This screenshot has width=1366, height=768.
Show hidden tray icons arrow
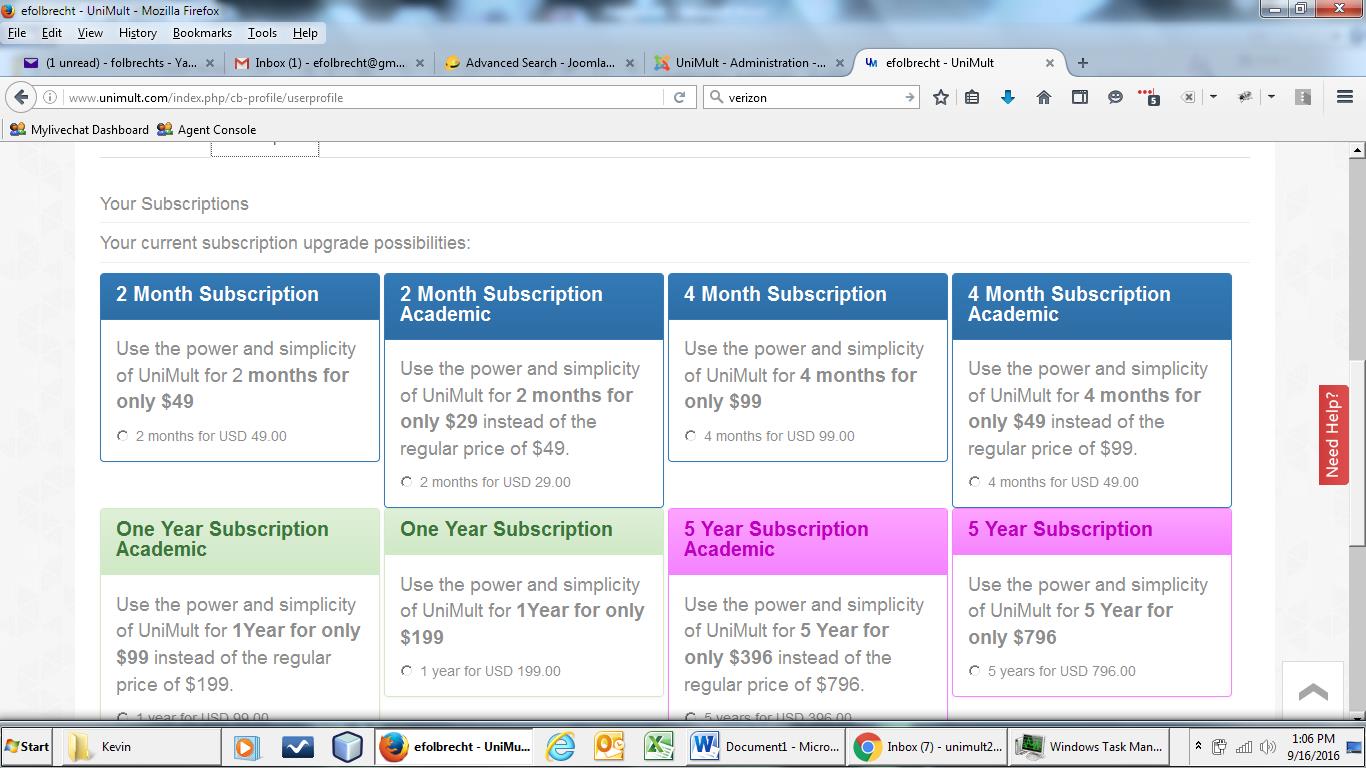point(1198,747)
